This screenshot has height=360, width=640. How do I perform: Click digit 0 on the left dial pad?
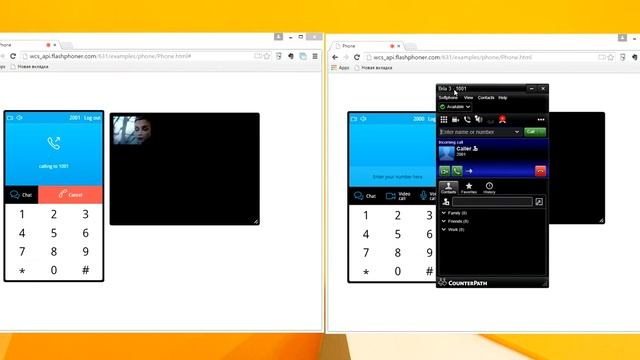tap(54, 270)
